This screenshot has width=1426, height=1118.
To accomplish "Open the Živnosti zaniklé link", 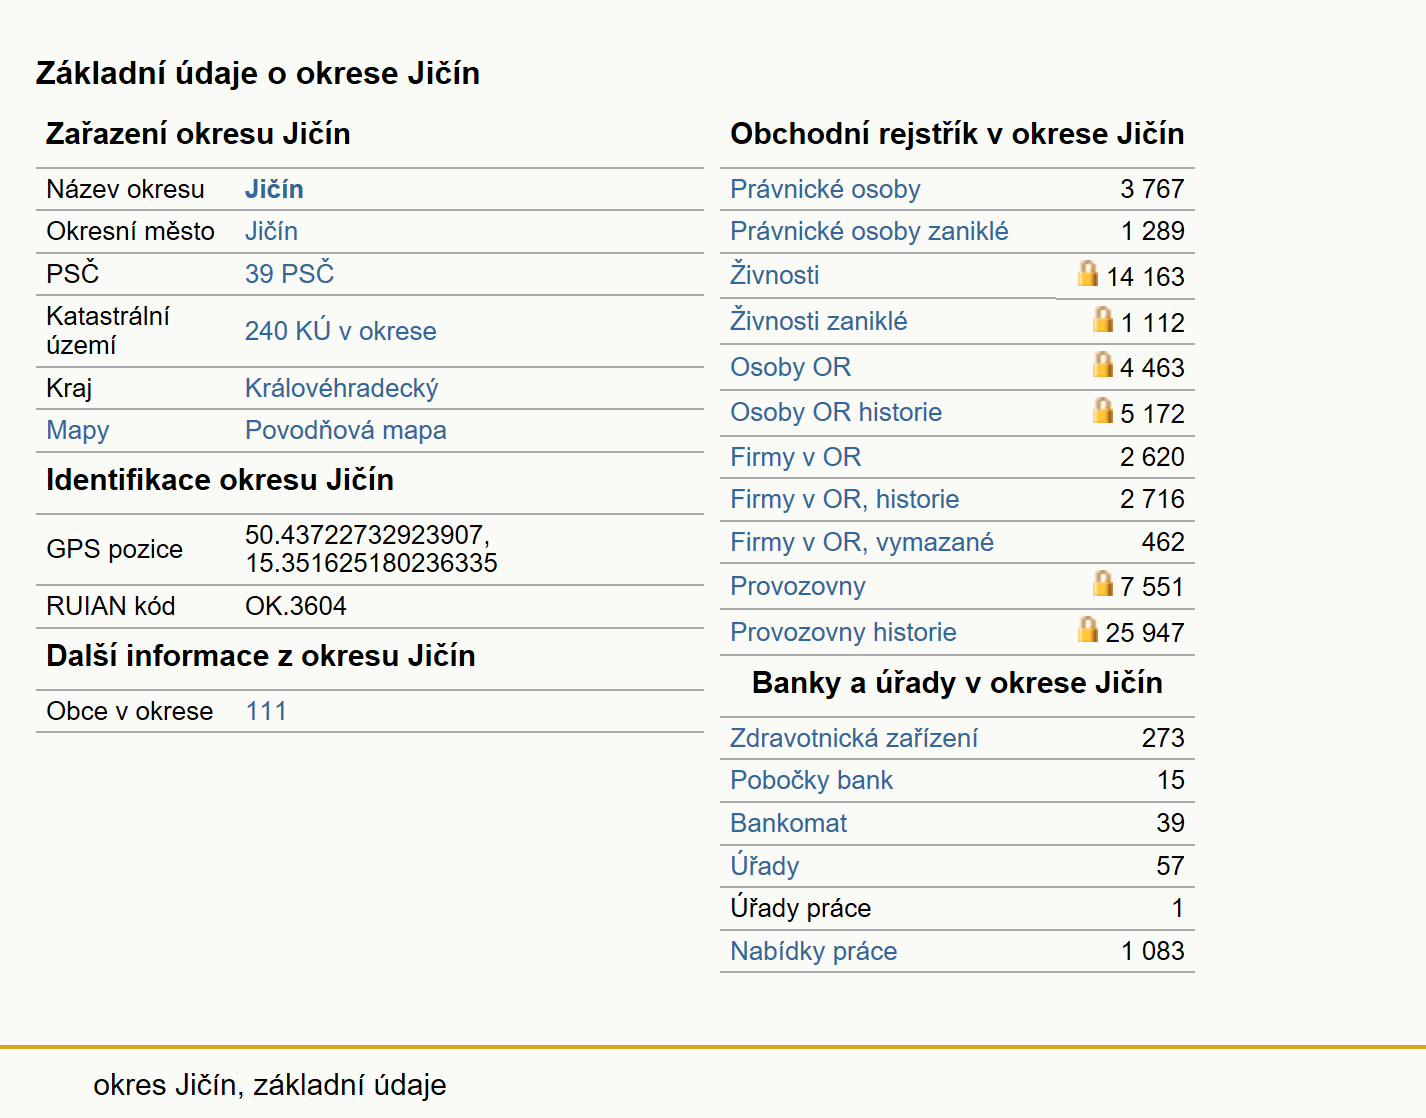I will pos(818,321).
